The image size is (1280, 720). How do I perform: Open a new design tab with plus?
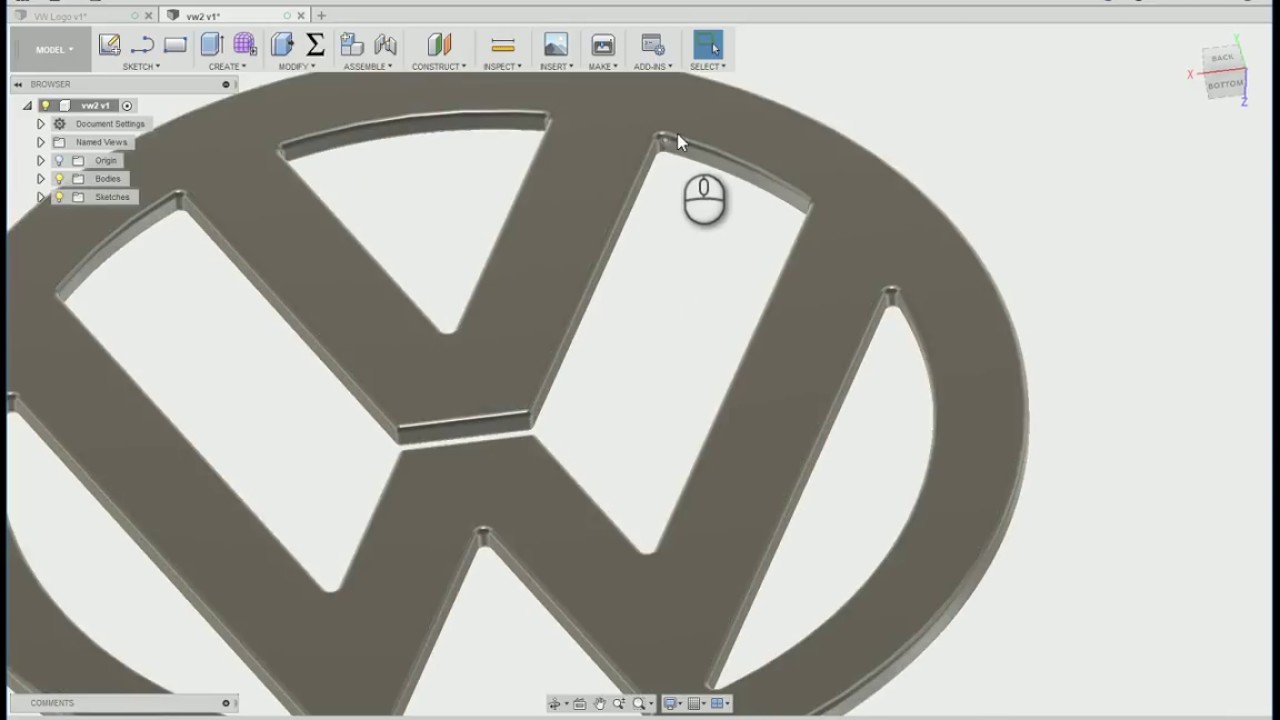tap(321, 16)
